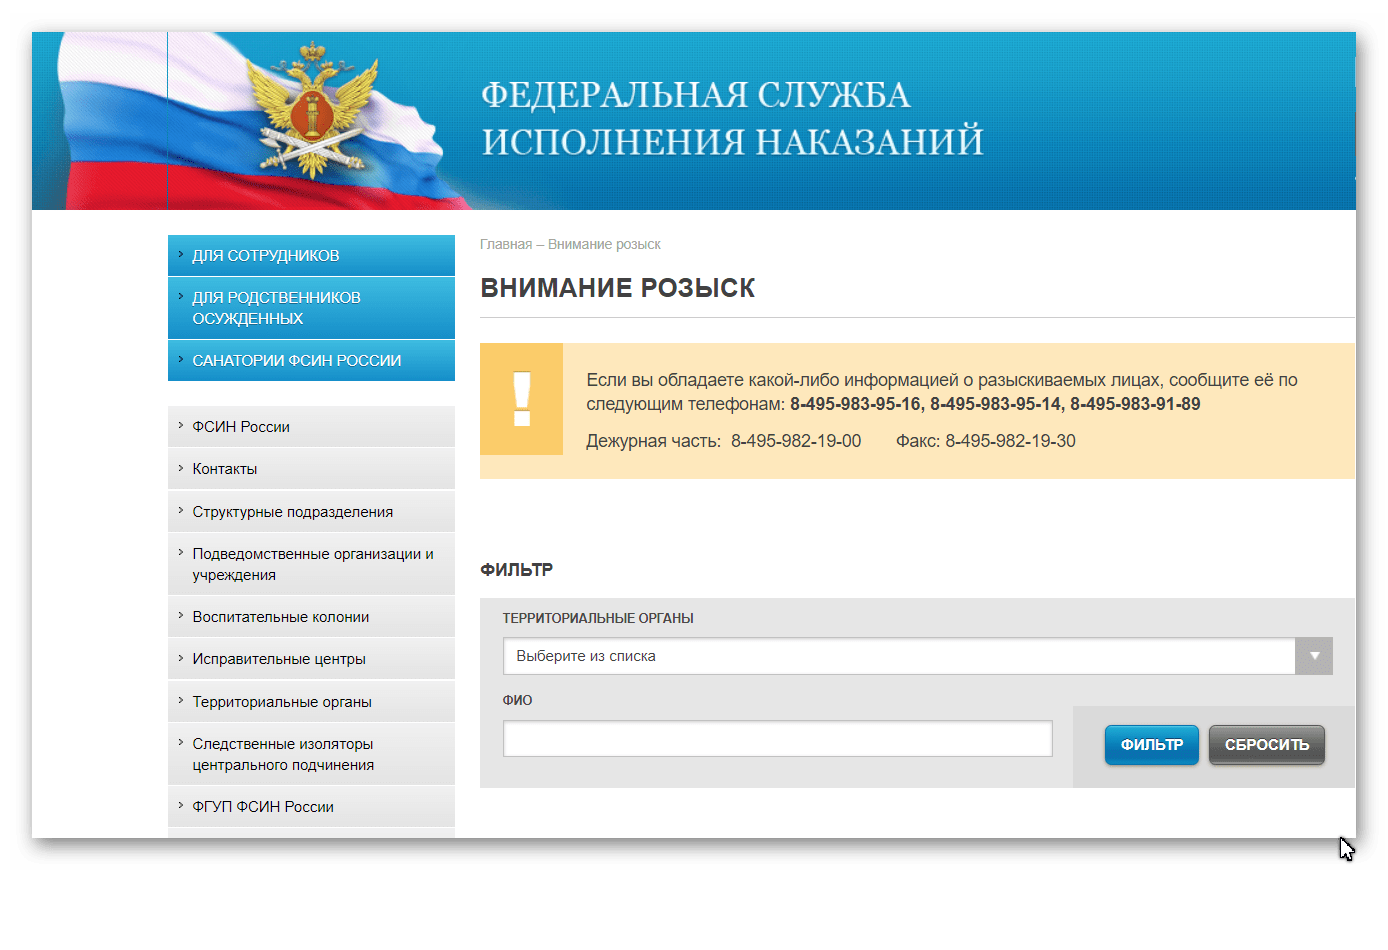
Task: Click duty phone 8-495-982-19-00
Action: point(796,441)
